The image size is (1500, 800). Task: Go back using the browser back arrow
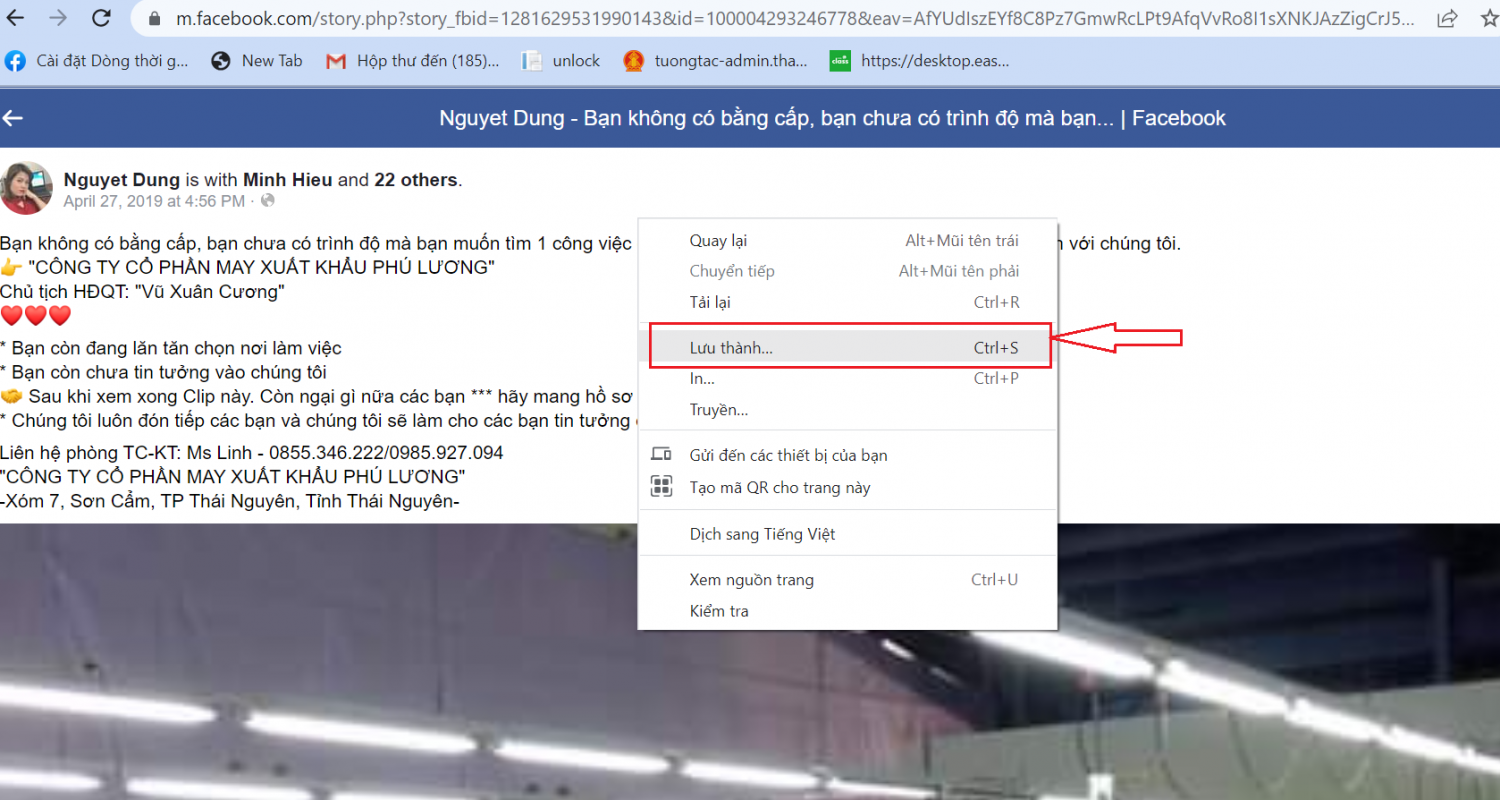click(14, 18)
